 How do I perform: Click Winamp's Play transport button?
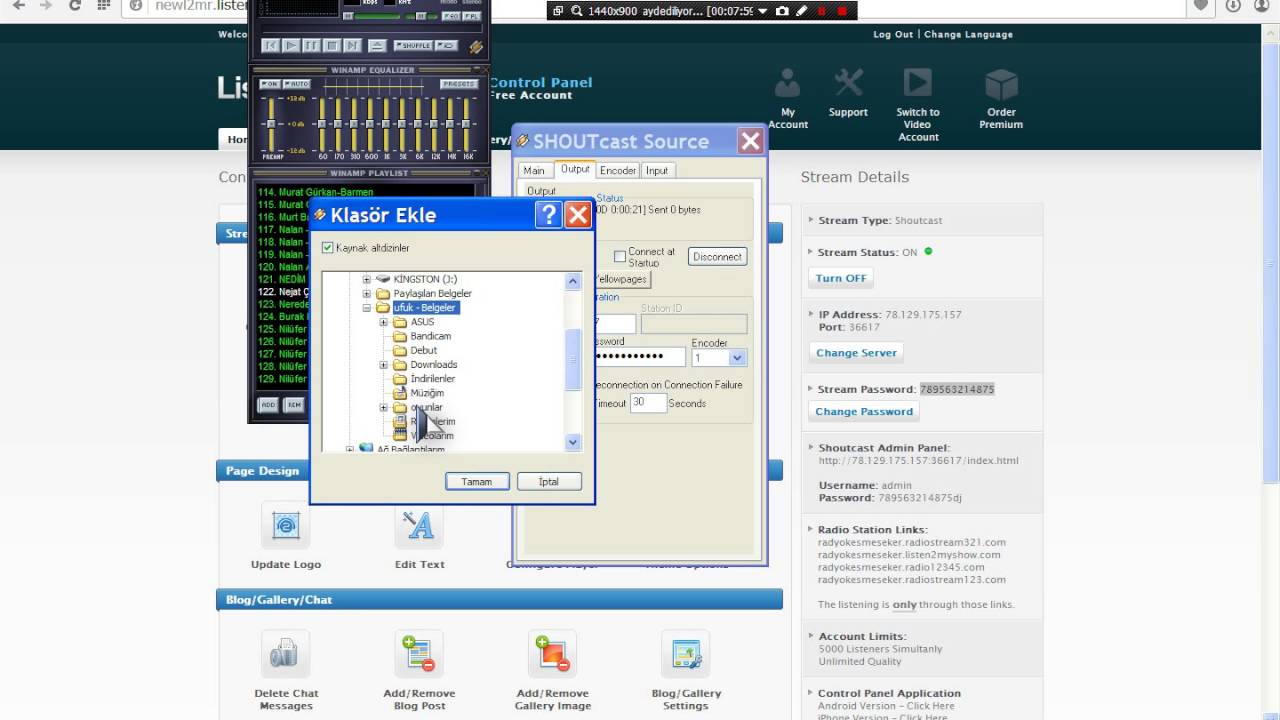click(291, 46)
